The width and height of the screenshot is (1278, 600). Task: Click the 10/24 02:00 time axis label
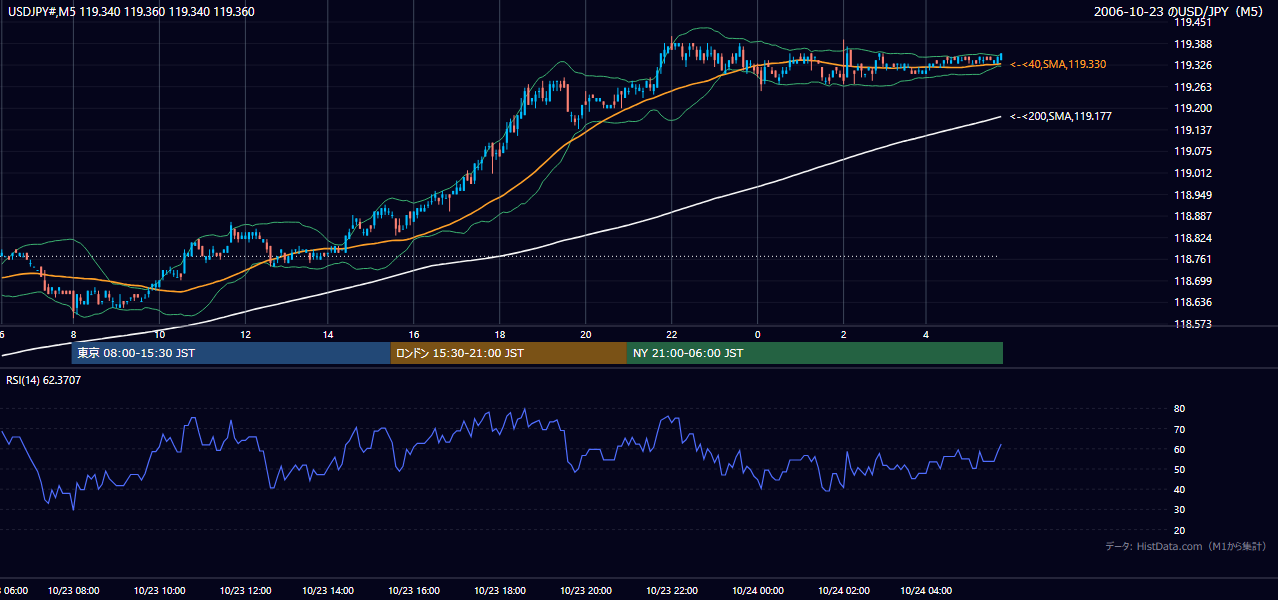click(x=843, y=591)
